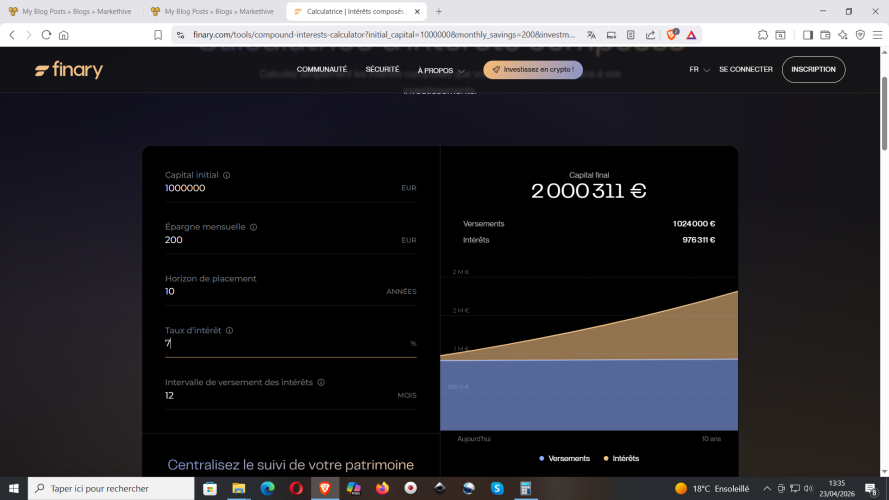
Task: Go to the finary logo homepage
Action: 69,70
